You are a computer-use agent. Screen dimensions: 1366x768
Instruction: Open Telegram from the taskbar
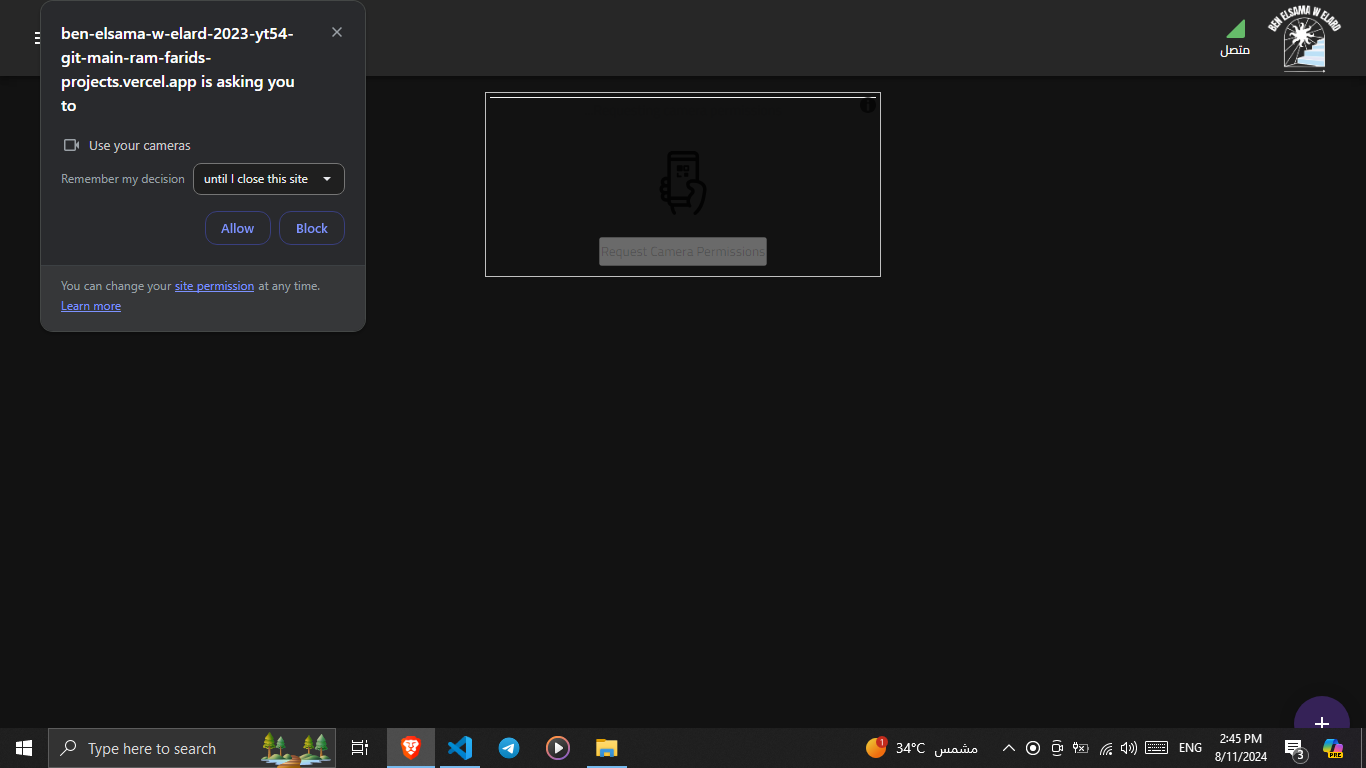509,748
